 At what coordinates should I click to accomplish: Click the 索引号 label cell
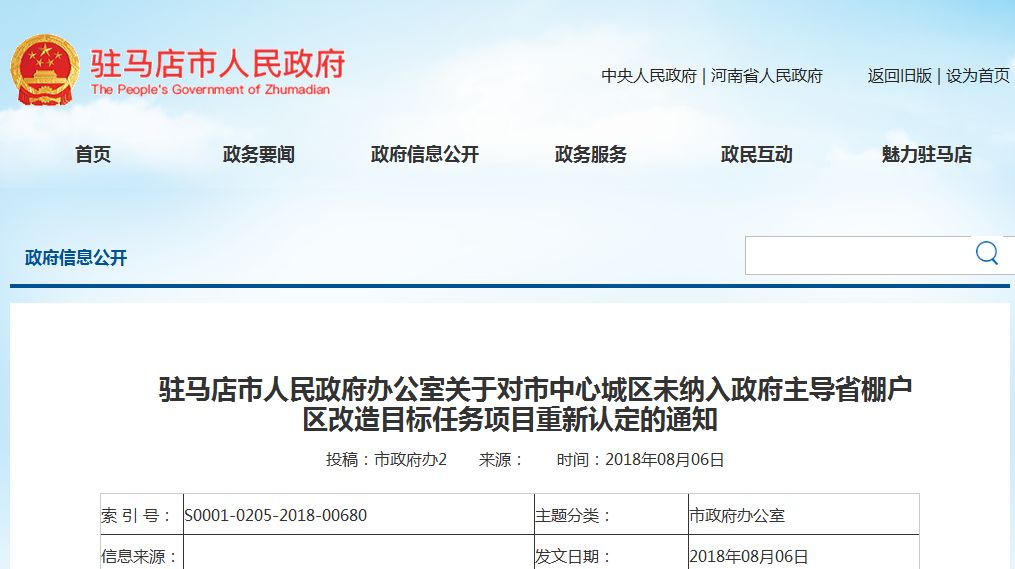click(x=142, y=515)
